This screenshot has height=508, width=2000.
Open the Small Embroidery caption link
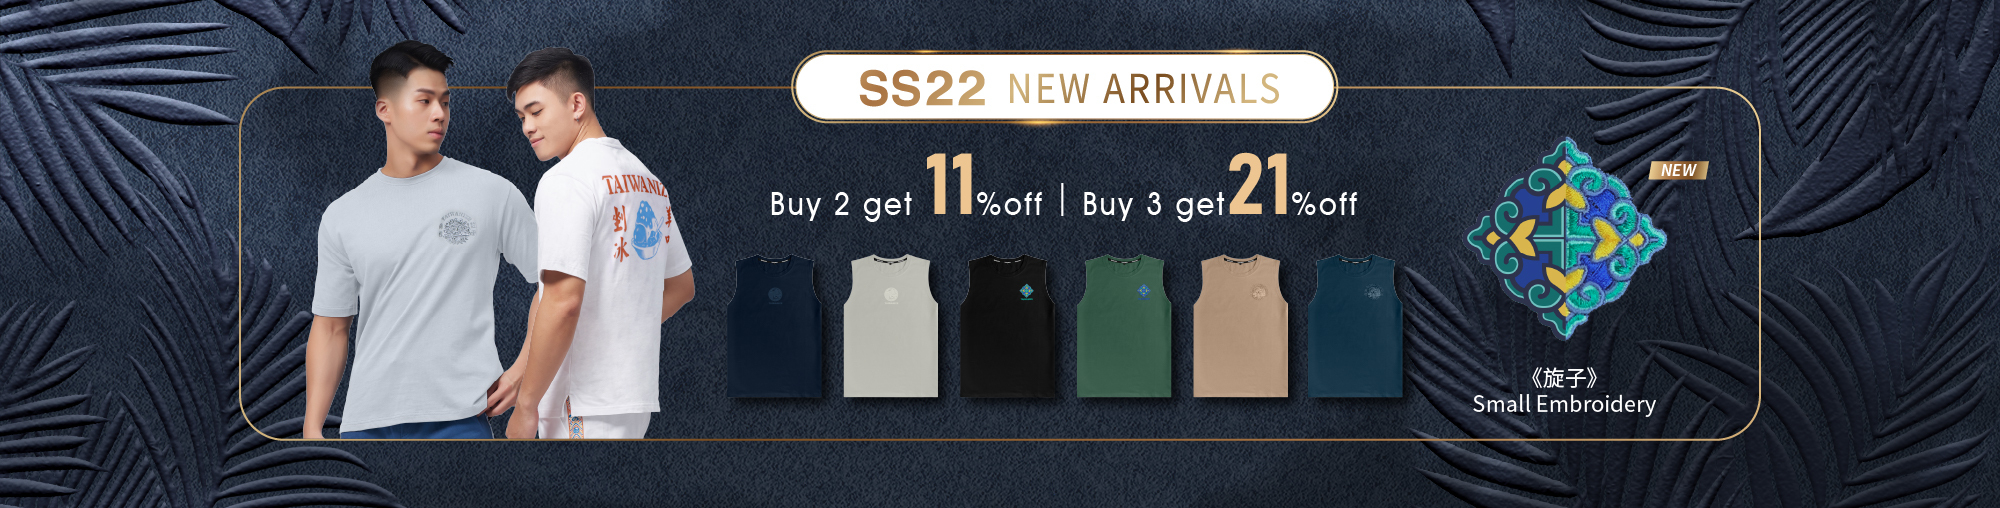tap(1564, 391)
